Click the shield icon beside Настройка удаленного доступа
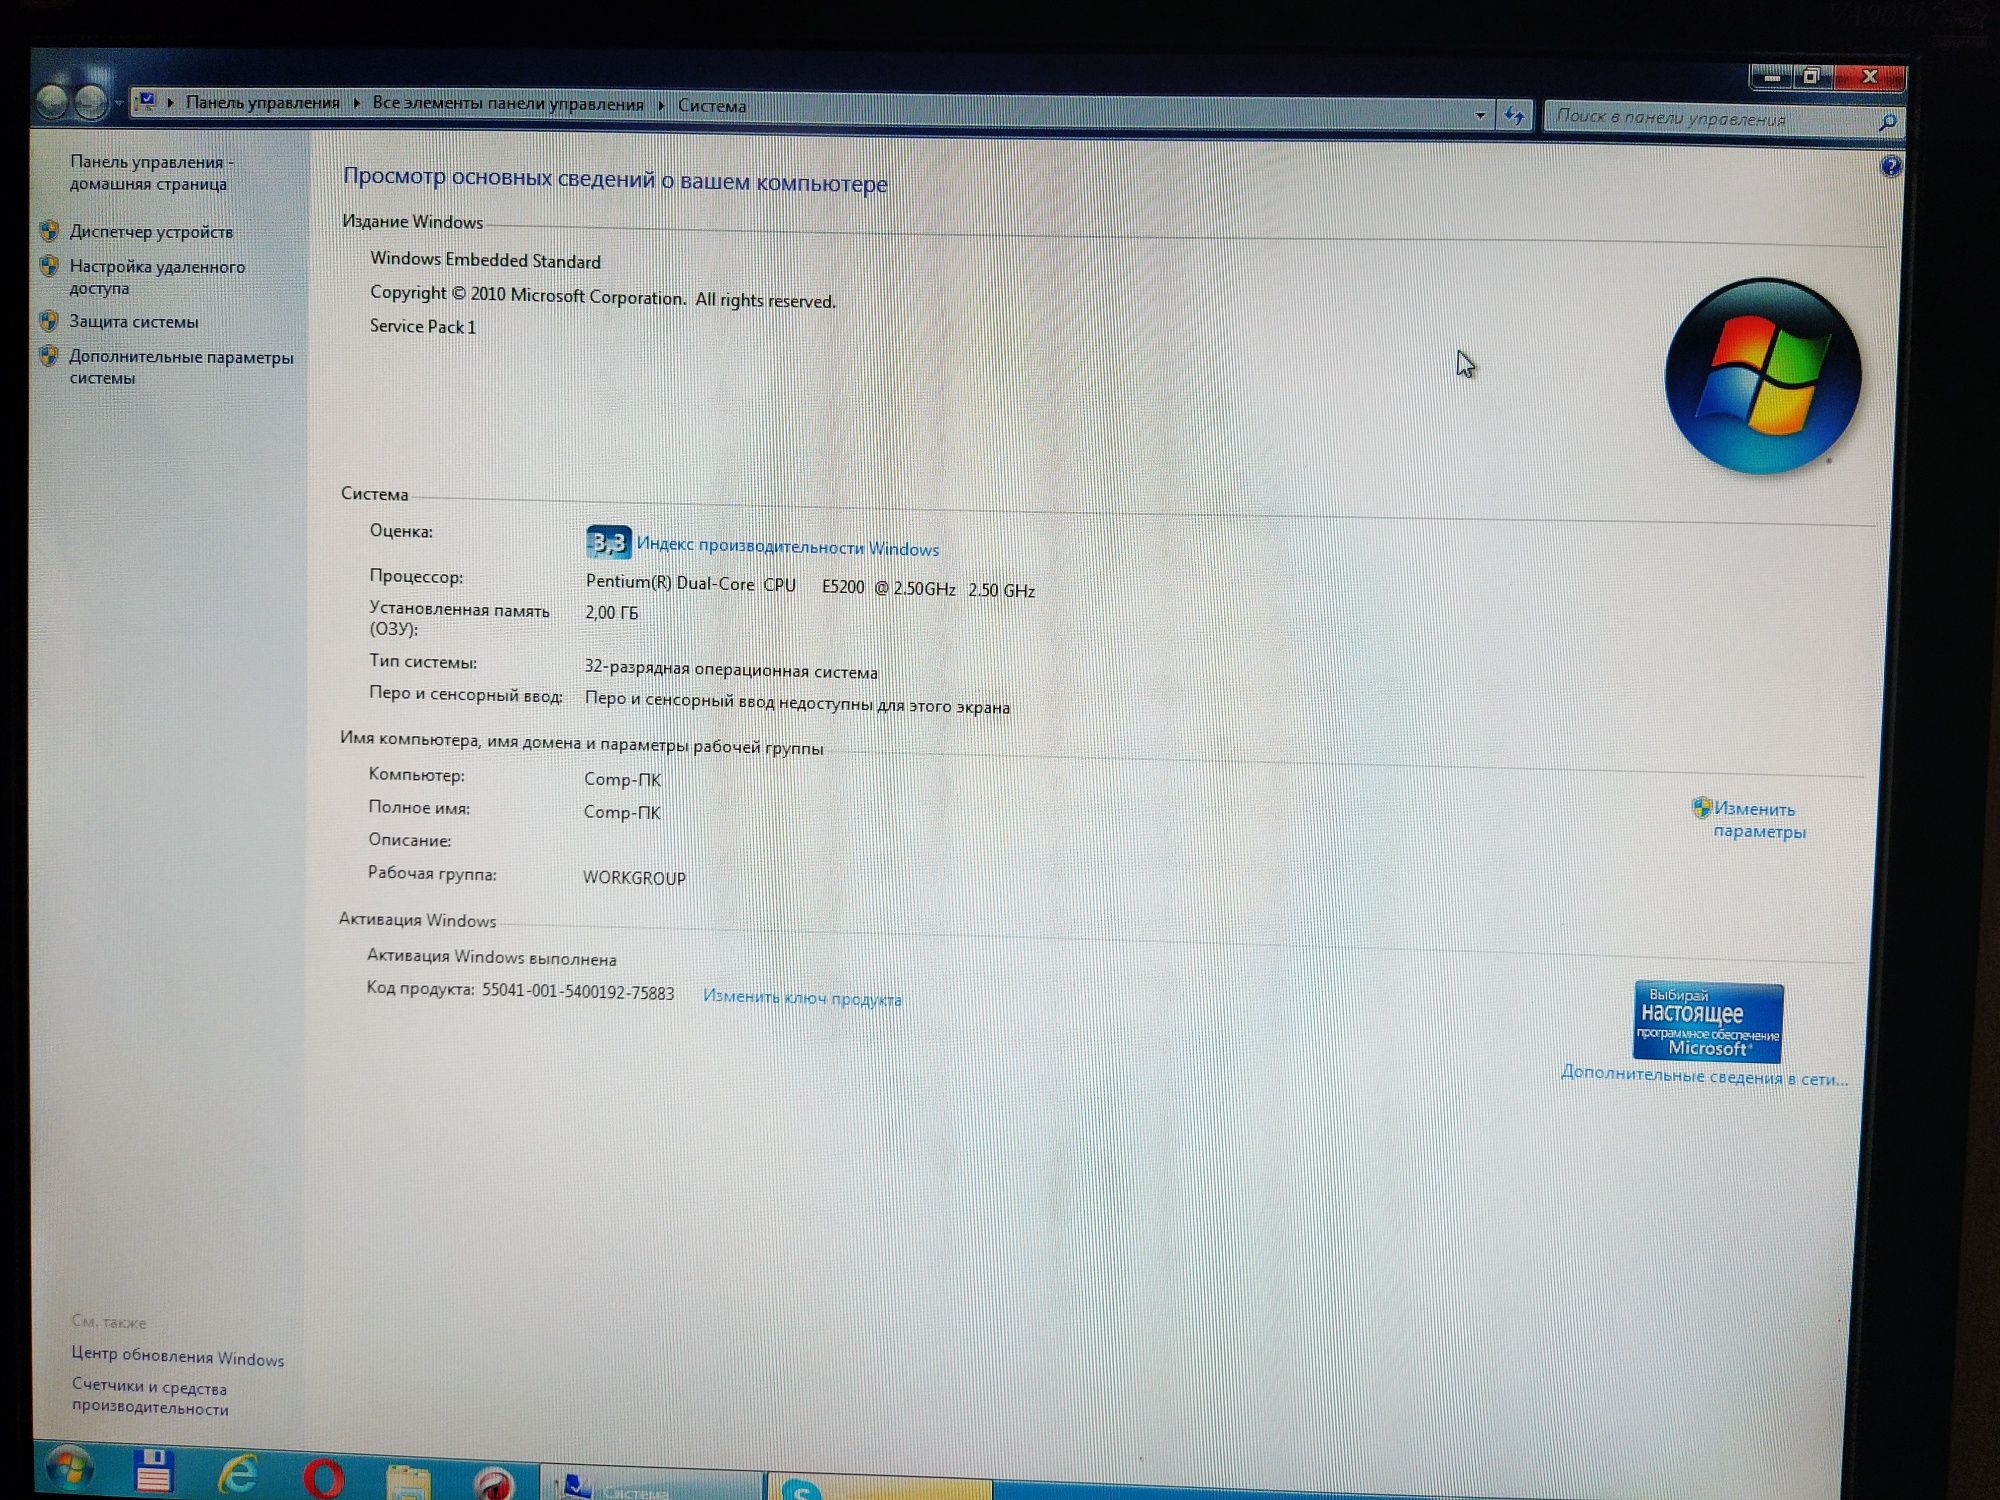Viewport: 2000px width, 1500px height. tap(49, 266)
